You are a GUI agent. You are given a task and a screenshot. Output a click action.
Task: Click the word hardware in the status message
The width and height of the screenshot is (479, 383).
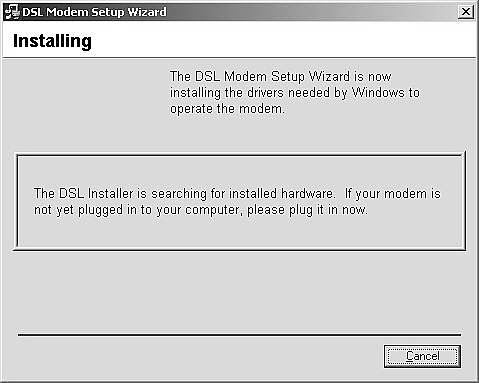(307, 194)
